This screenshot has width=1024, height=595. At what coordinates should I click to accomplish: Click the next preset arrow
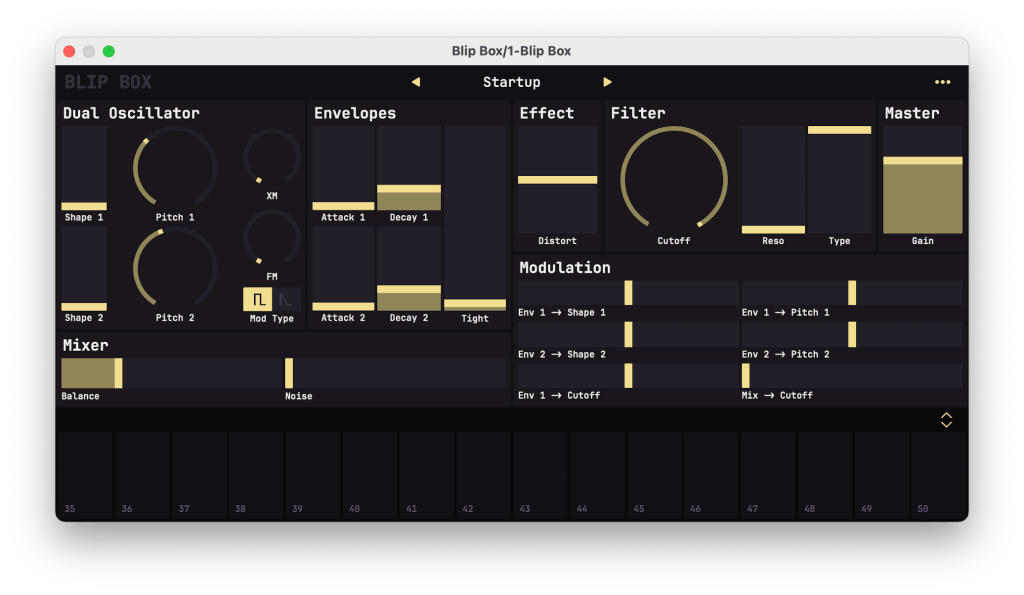coord(608,82)
